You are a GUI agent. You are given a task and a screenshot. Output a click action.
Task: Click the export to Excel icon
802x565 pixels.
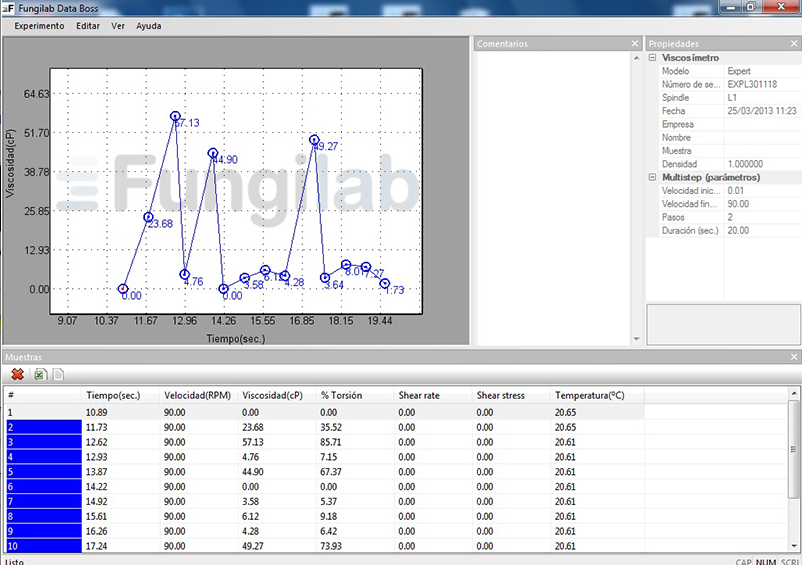[x=39, y=374]
